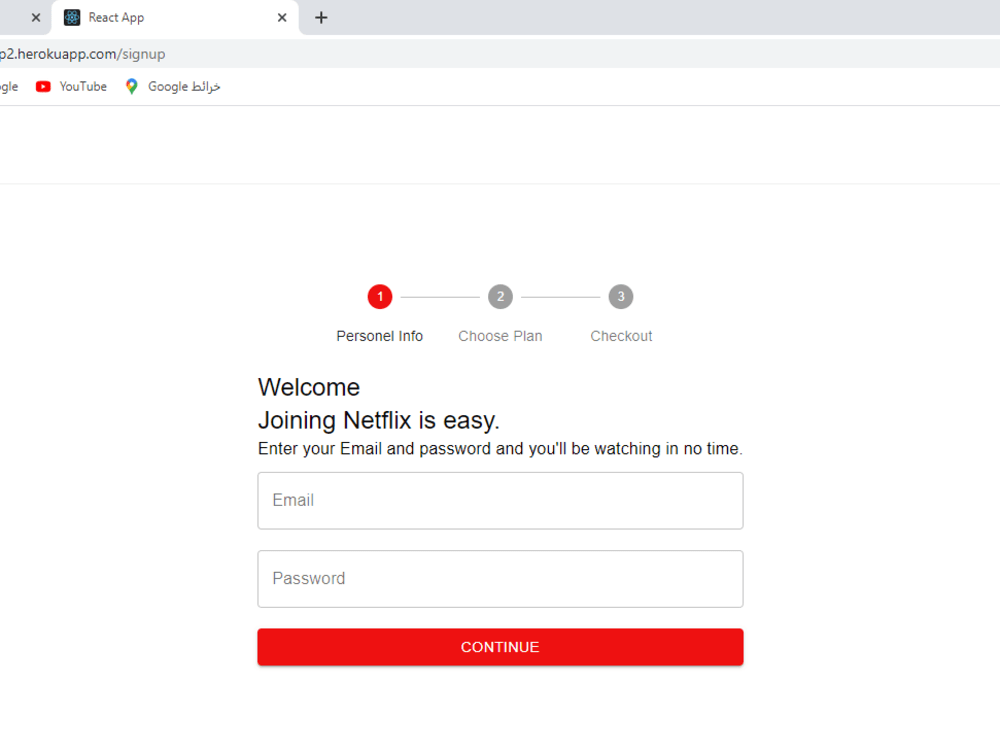Select step 1 circle in the signup stepper
The width and height of the screenshot is (1000, 750).
coord(380,296)
